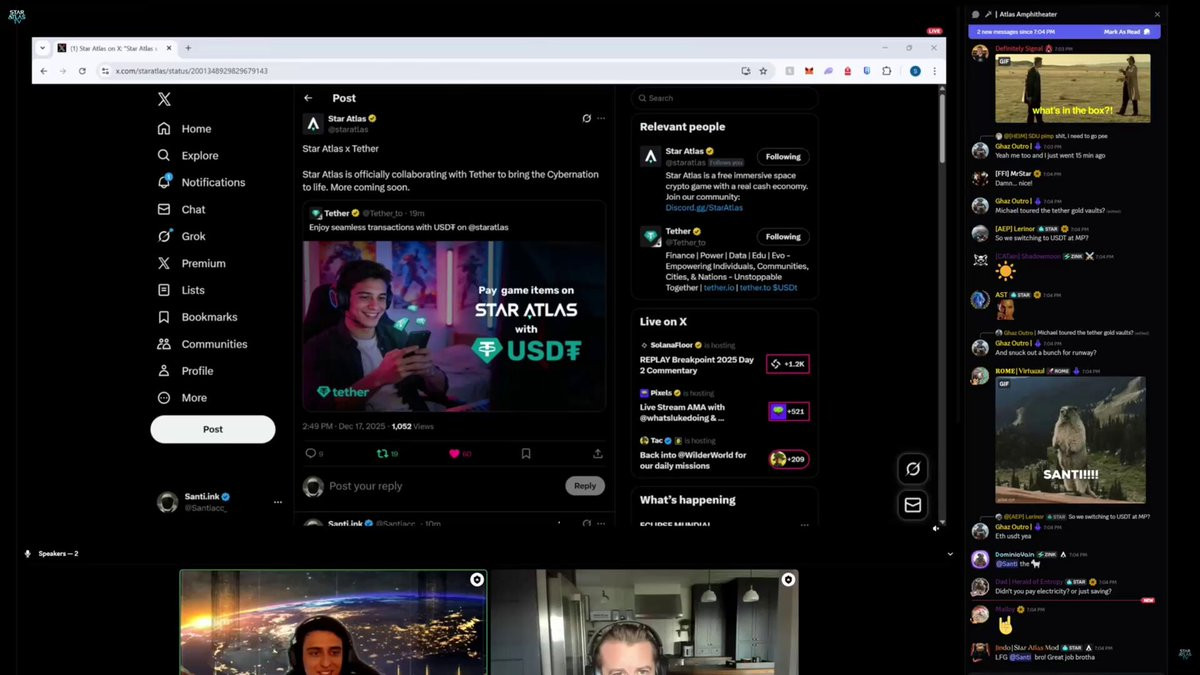Click the X Search box
Screen dimensions: 1200x675
point(724,98)
